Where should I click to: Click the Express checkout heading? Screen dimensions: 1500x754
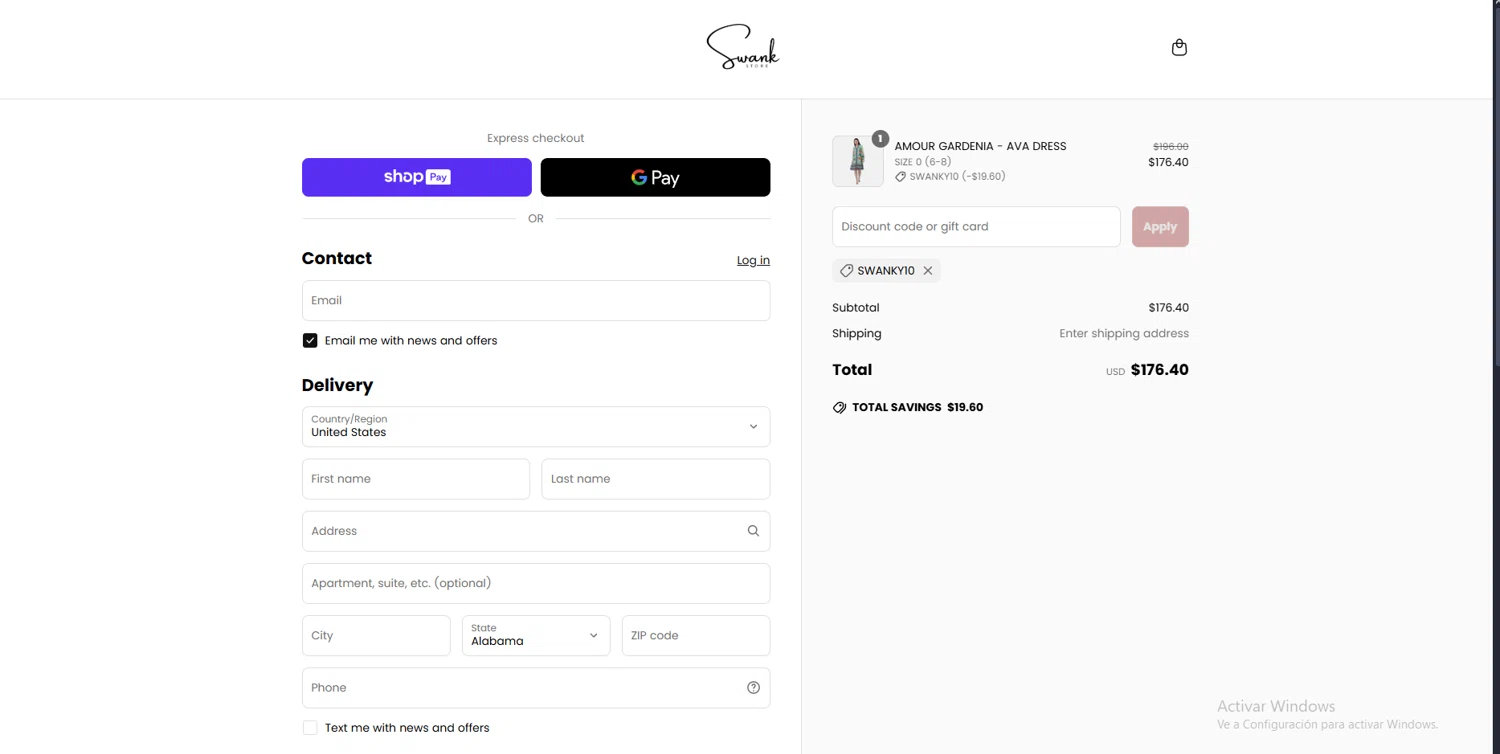tap(536, 138)
